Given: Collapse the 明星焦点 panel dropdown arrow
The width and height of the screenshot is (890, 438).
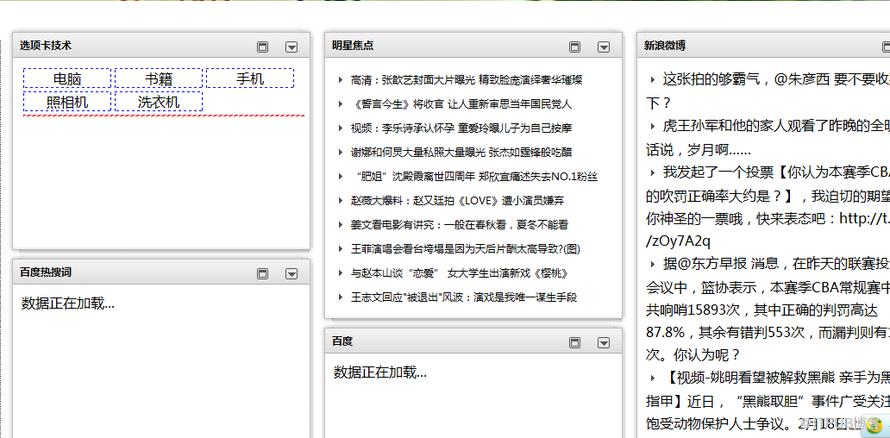Looking at the screenshot, I should tap(603, 47).
